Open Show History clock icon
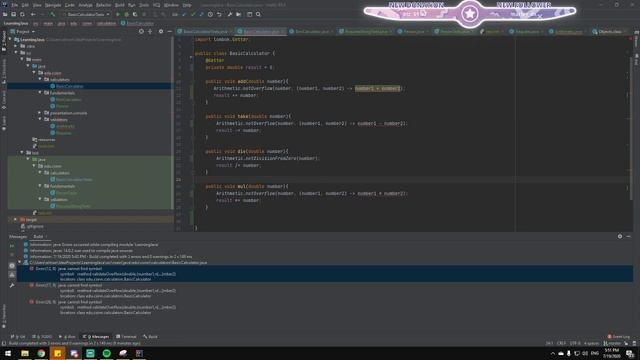This screenshot has height=360, width=640. click(210, 14)
